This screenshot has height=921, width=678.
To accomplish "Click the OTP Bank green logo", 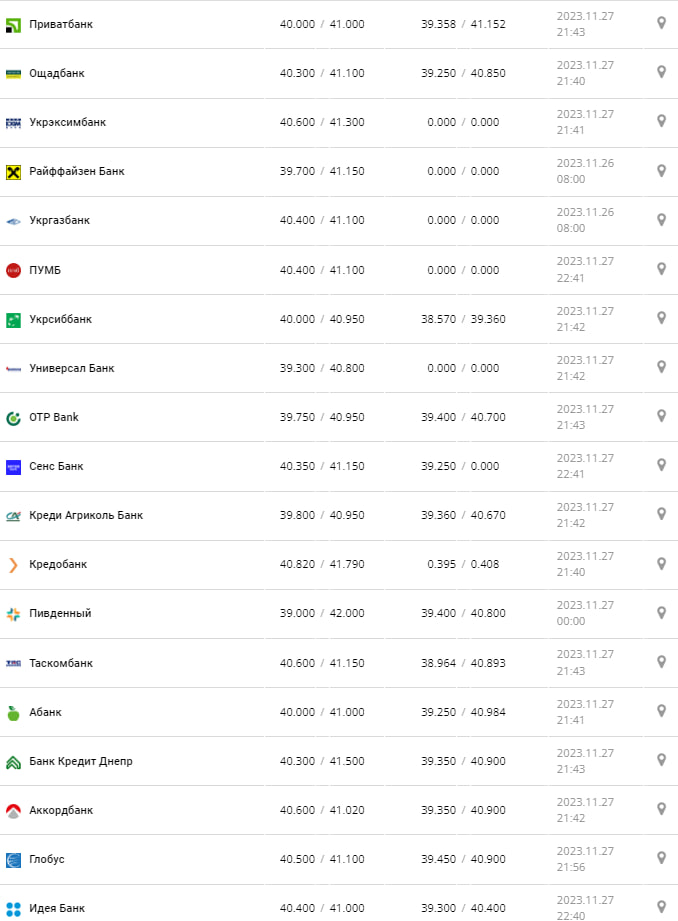I will [14, 417].
